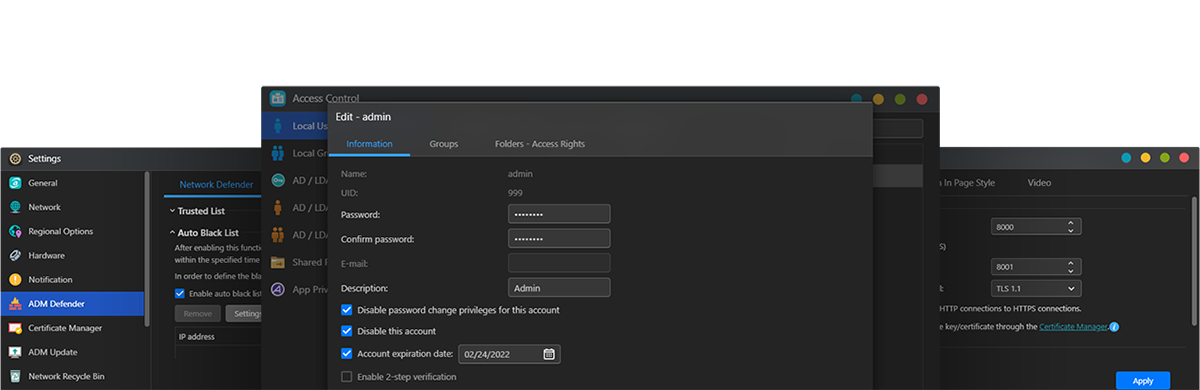The image size is (1200, 390).
Task: Click the Description input field
Action: [559, 288]
